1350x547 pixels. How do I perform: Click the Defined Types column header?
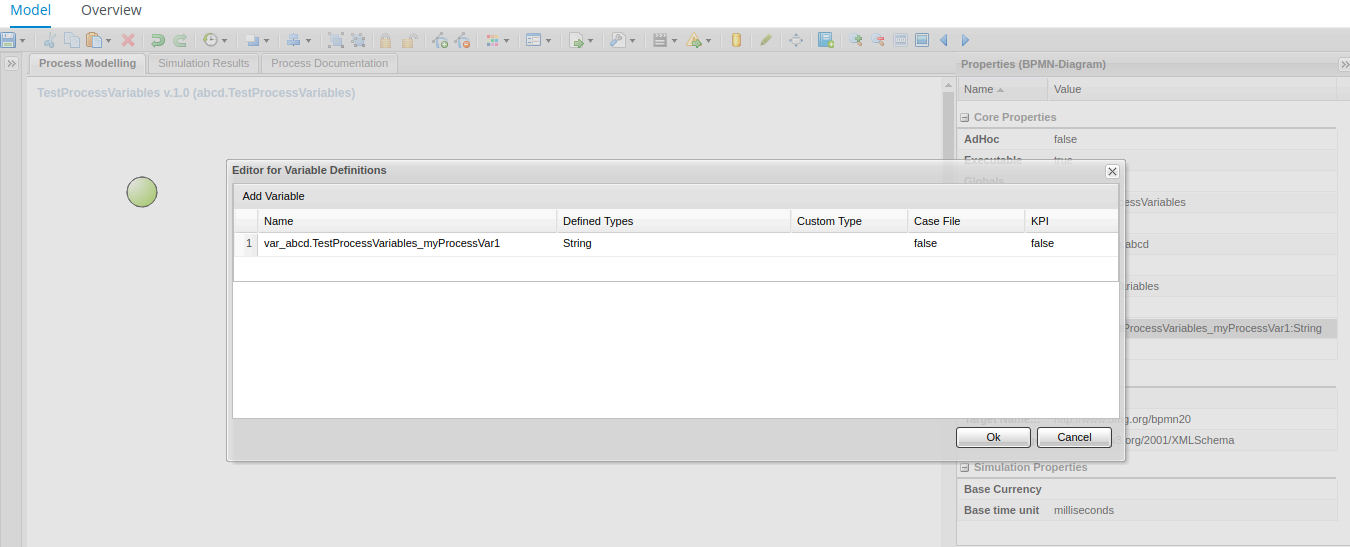(673, 221)
